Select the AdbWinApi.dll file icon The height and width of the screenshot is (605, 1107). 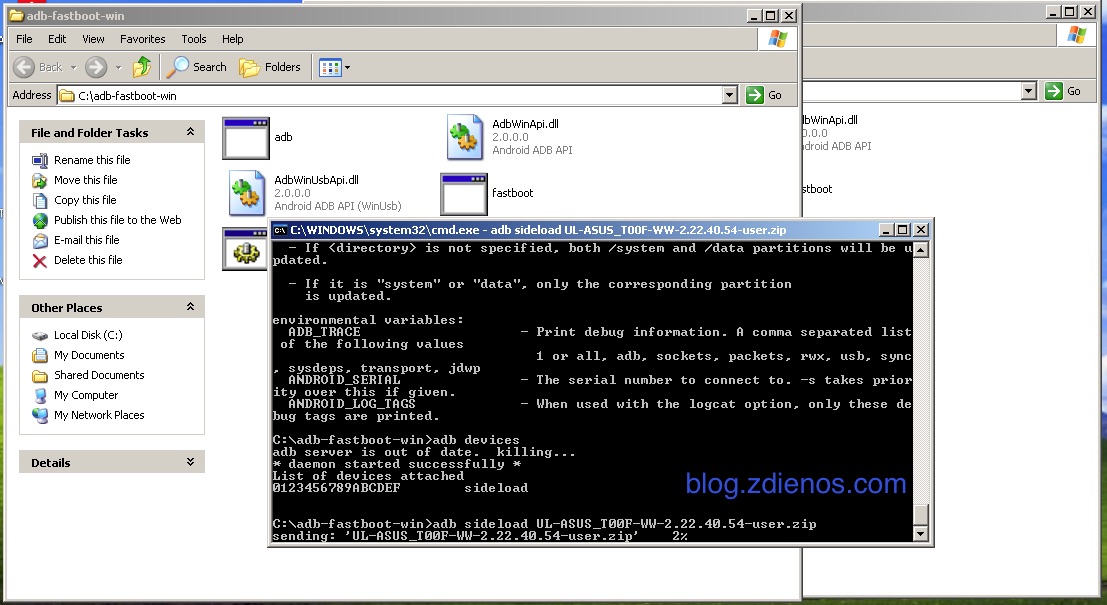pos(465,137)
